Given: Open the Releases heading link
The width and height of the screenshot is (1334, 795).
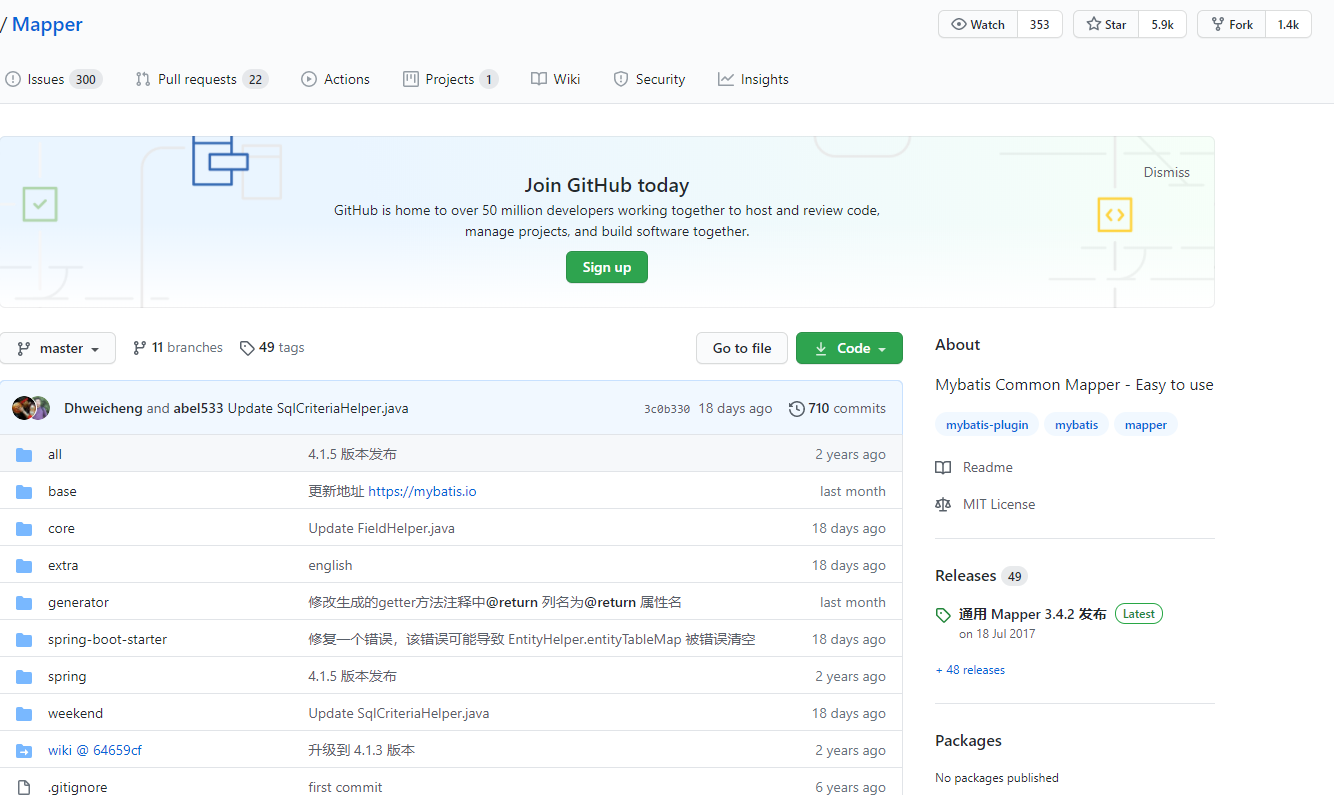Looking at the screenshot, I should [981, 575].
